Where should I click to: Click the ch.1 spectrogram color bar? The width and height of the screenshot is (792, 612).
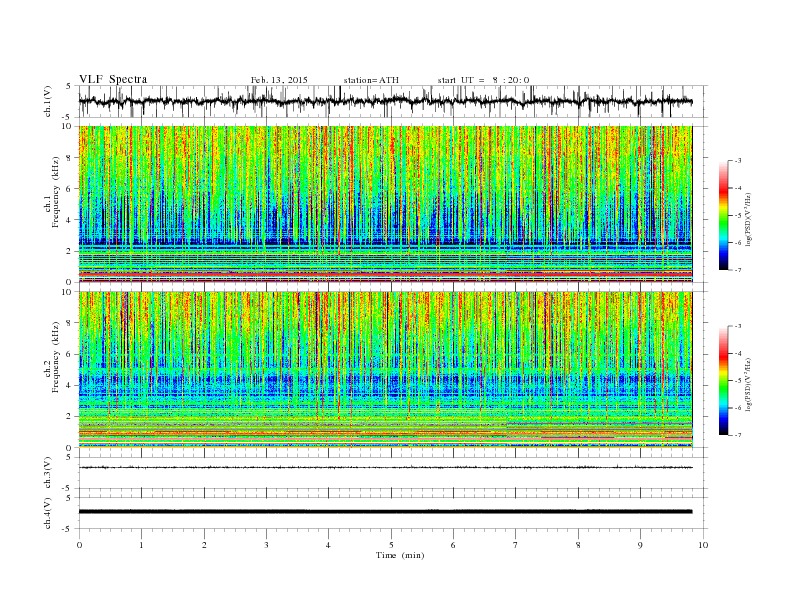point(723,215)
